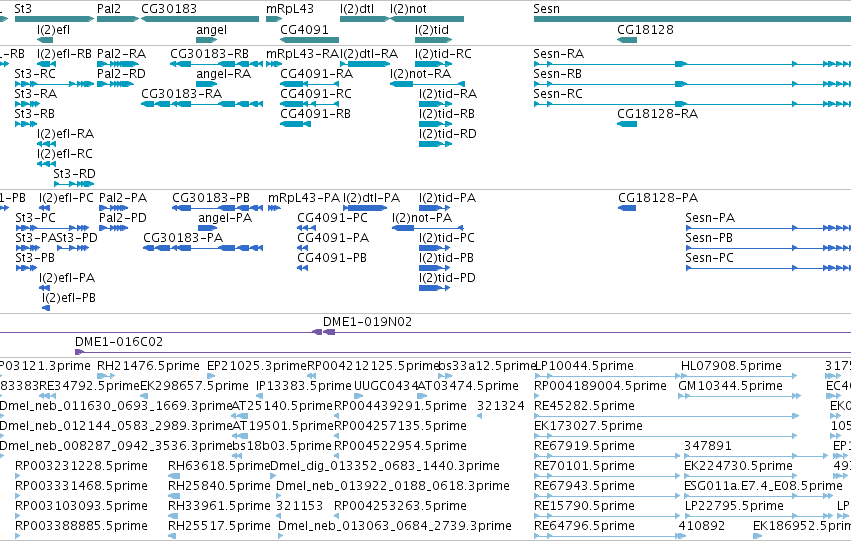
Task: Open the LP10044.5prime EST
Action: coord(607,375)
